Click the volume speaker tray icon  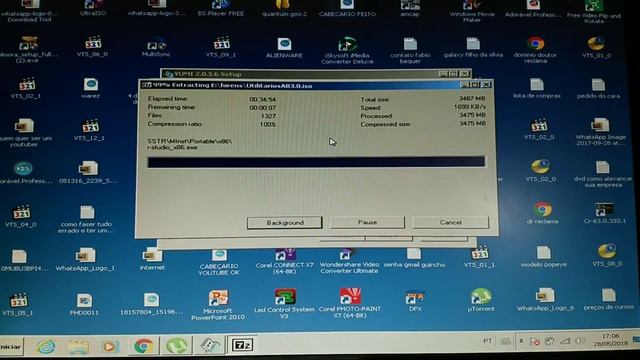pos(580,340)
